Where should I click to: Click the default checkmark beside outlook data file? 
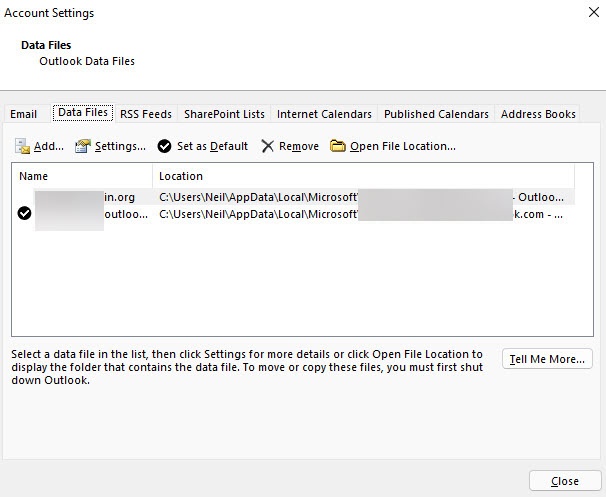pos(24,213)
